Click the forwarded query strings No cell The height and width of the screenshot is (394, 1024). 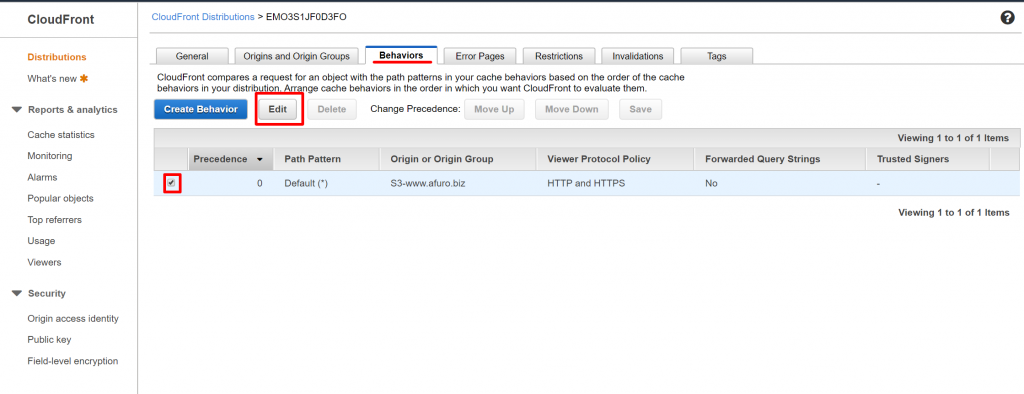click(711, 184)
